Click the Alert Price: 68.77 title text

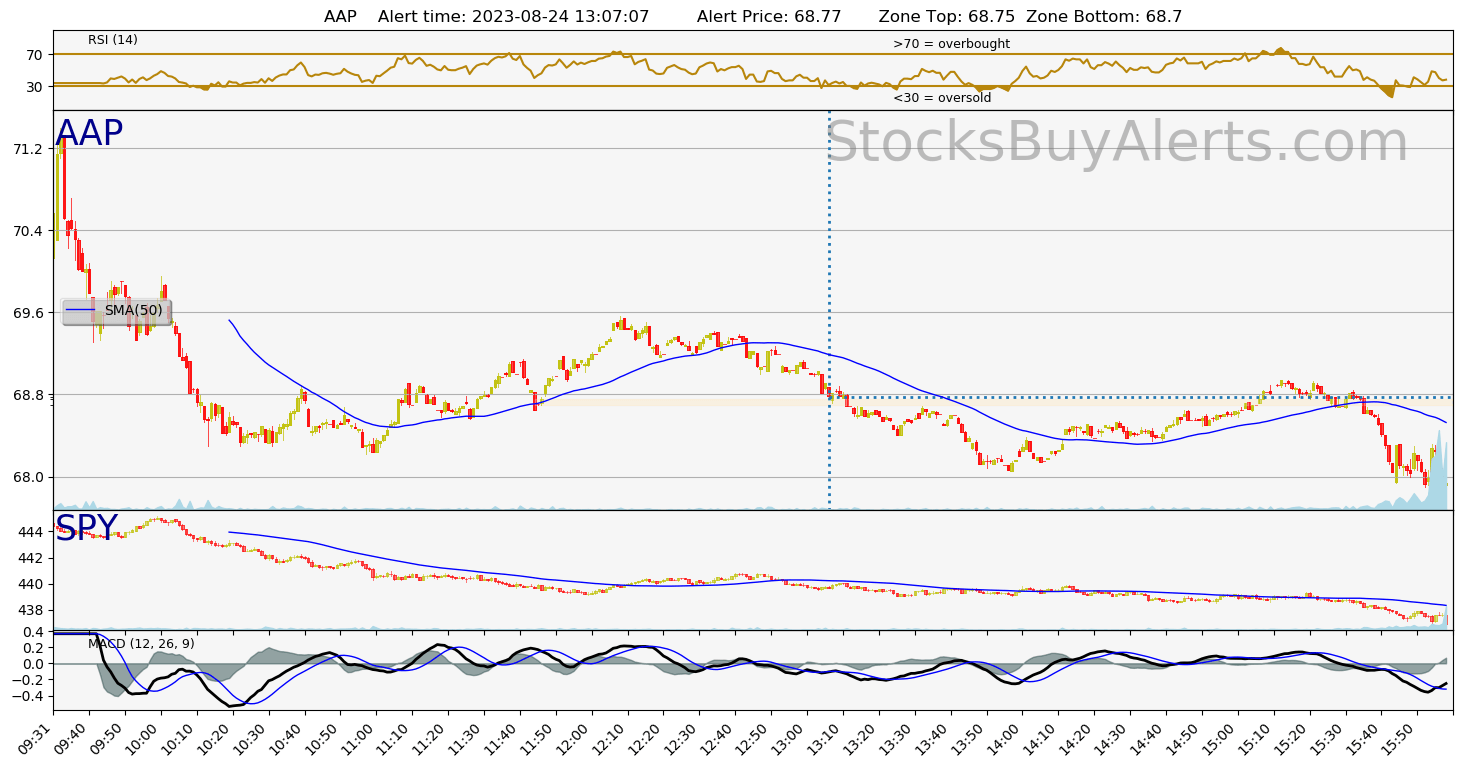(769, 17)
